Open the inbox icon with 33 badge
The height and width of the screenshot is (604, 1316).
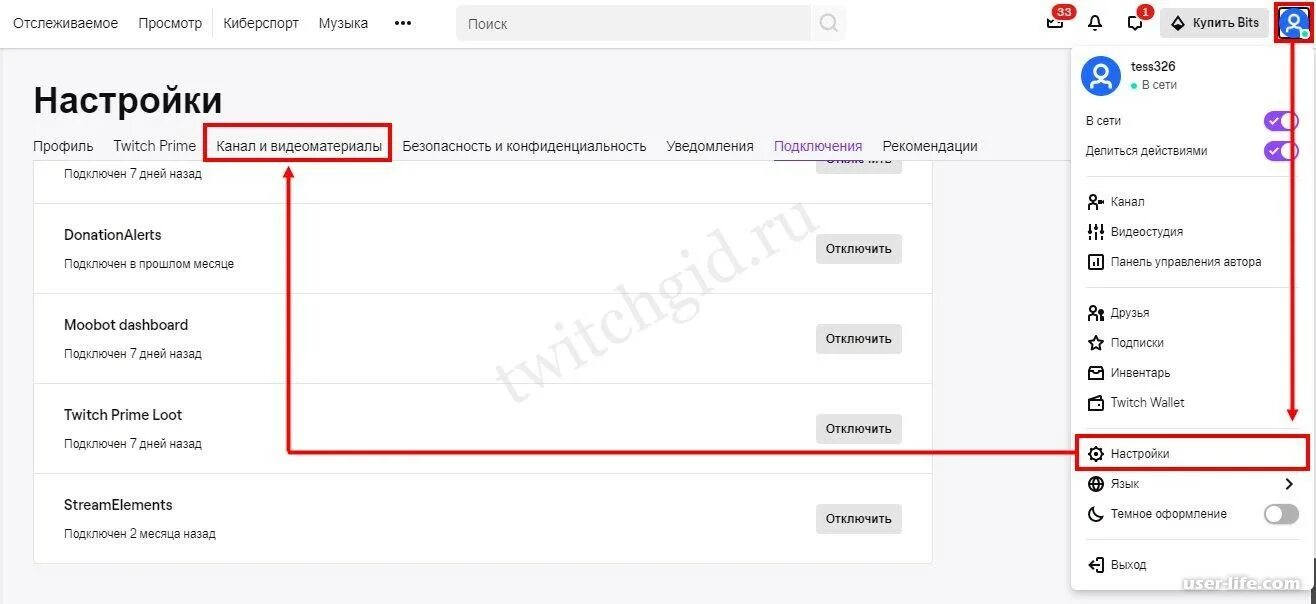pos(1055,22)
